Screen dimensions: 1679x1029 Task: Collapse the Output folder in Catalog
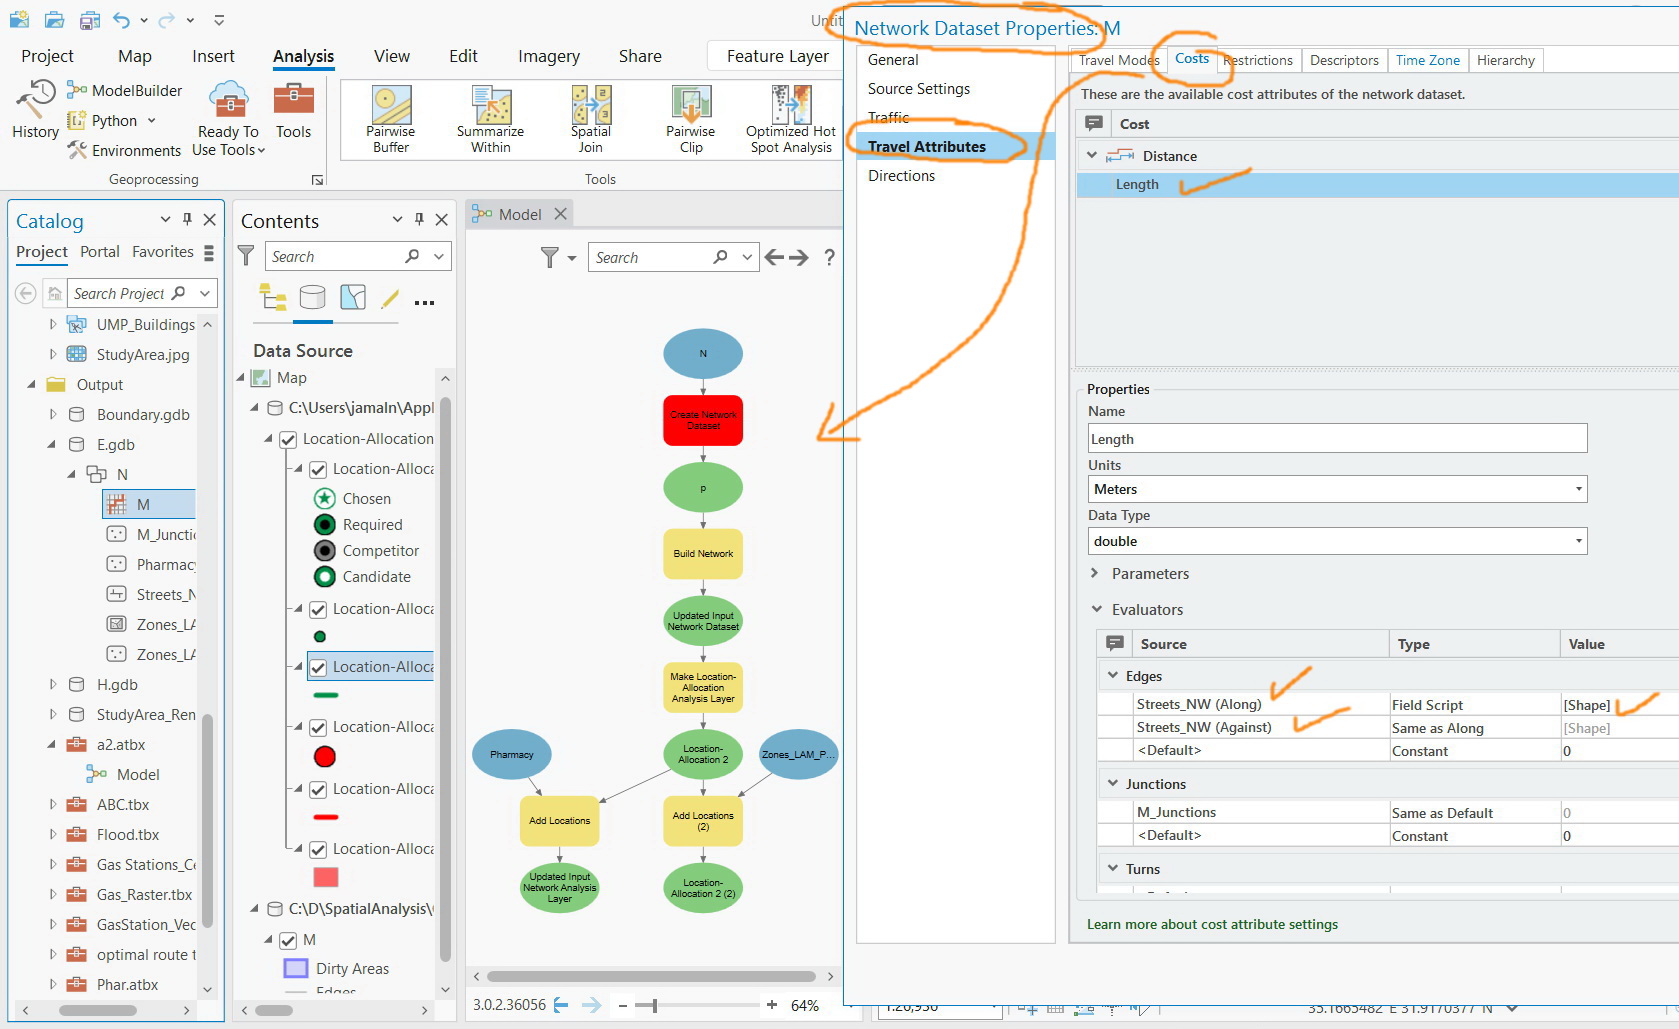[x=32, y=385]
